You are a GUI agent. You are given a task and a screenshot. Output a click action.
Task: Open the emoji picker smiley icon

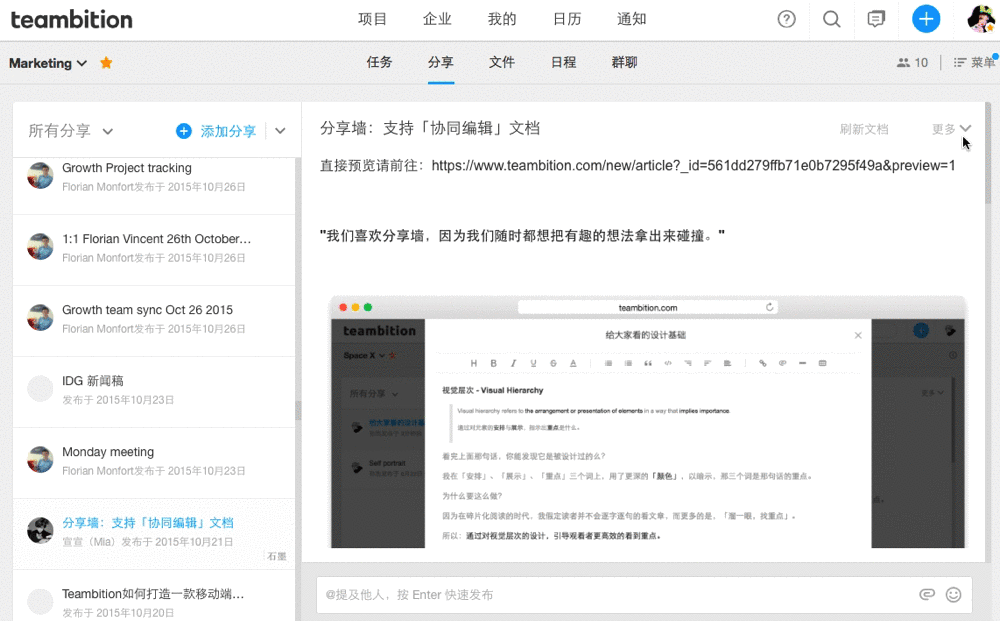(x=953, y=594)
